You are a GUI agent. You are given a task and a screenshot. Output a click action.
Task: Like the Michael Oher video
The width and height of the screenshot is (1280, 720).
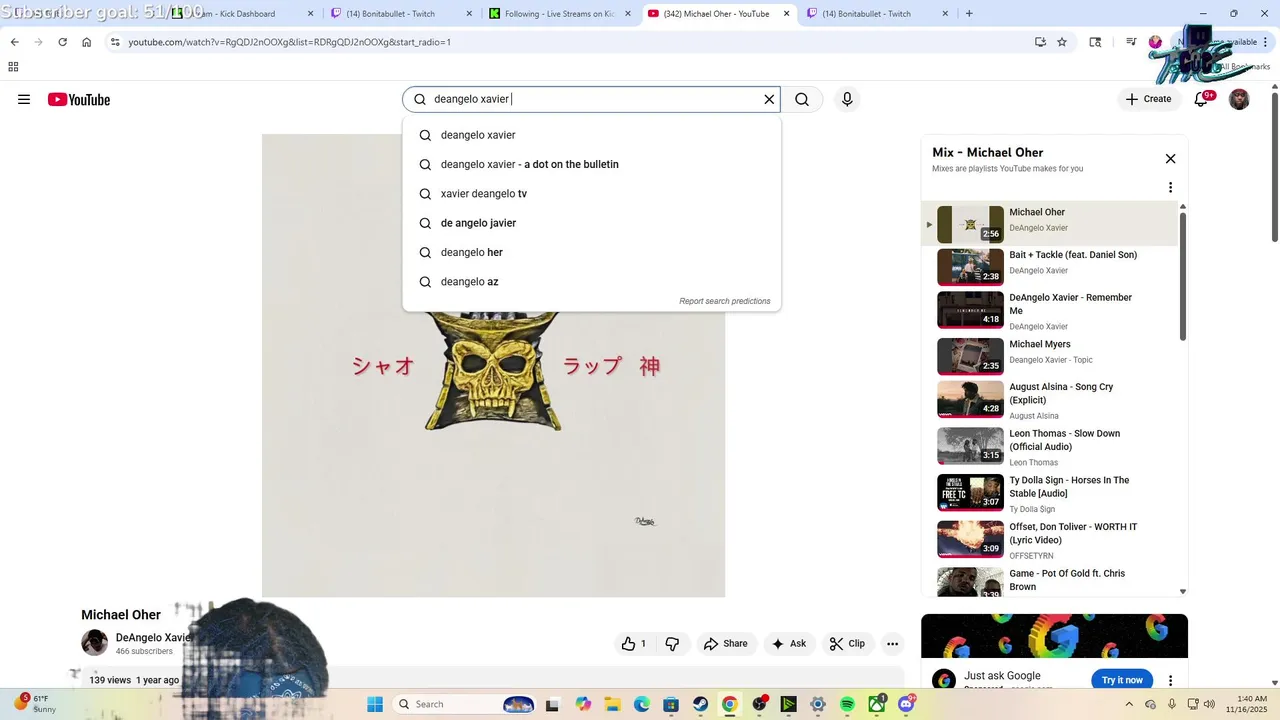pyautogui.click(x=634, y=644)
